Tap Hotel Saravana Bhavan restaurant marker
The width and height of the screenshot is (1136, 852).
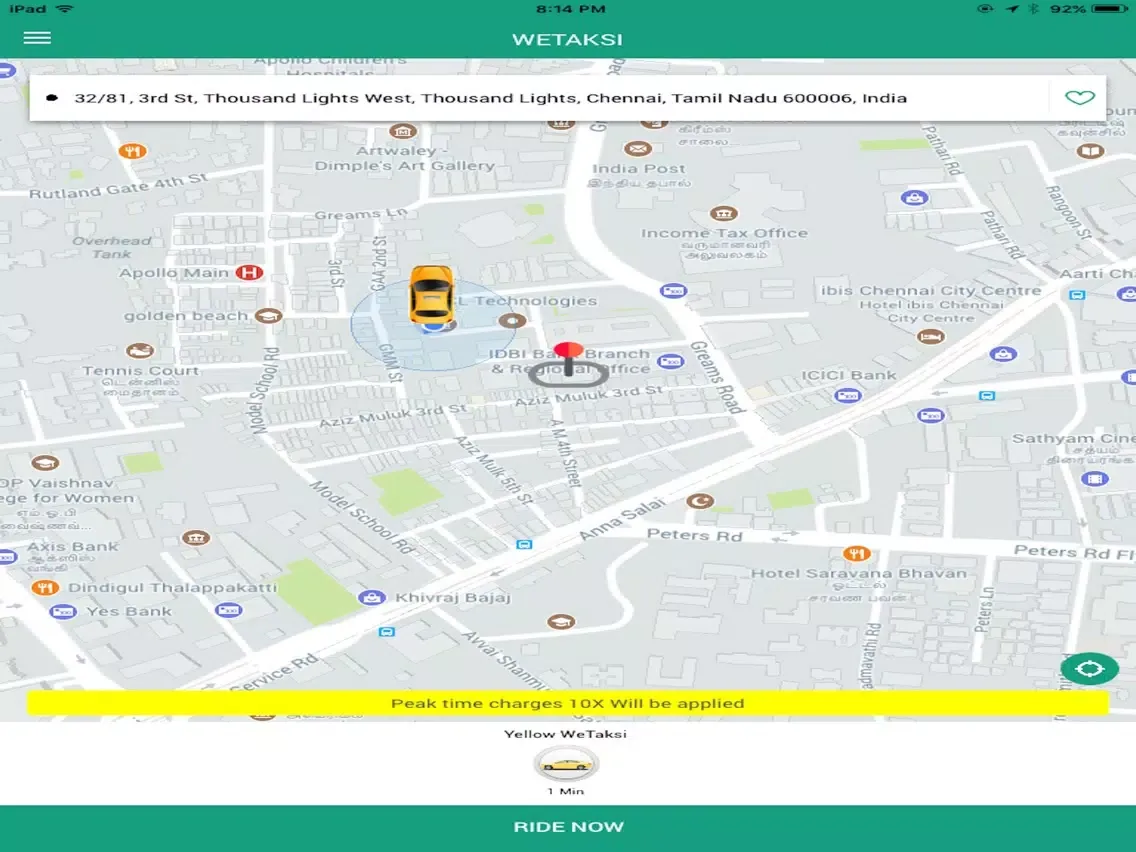tap(856, 554)
